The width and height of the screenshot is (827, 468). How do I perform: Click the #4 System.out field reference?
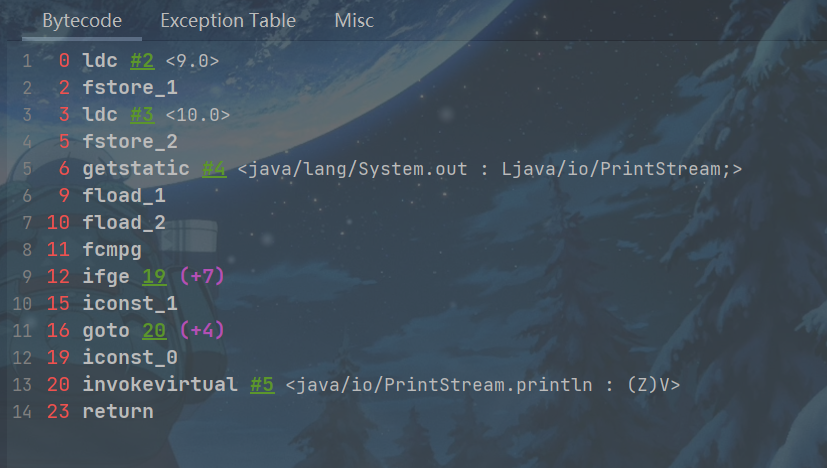[214, 169]
